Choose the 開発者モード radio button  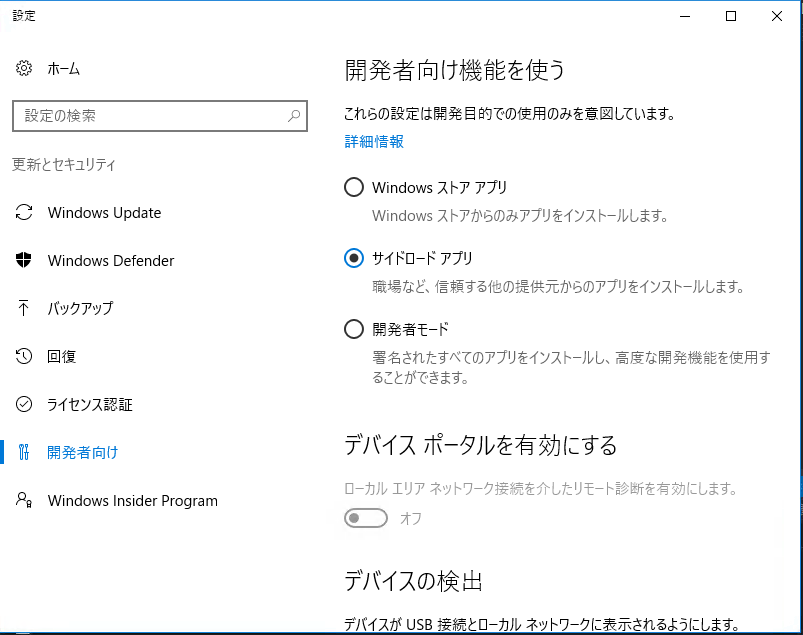pyautogui.click(x=353, y=329)
